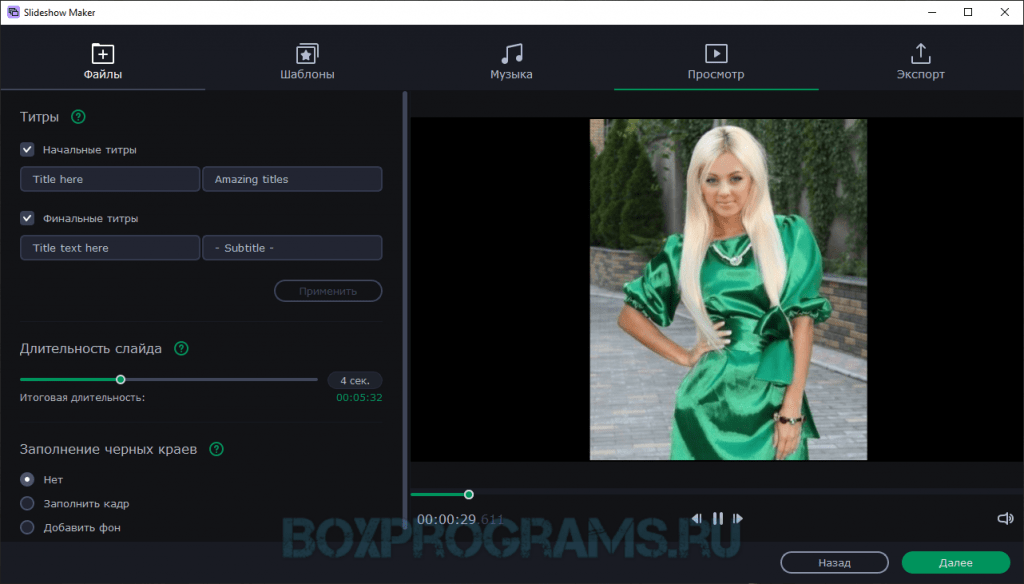
Task: Click the preview photo of the slideshow
Action: (728, 289)
